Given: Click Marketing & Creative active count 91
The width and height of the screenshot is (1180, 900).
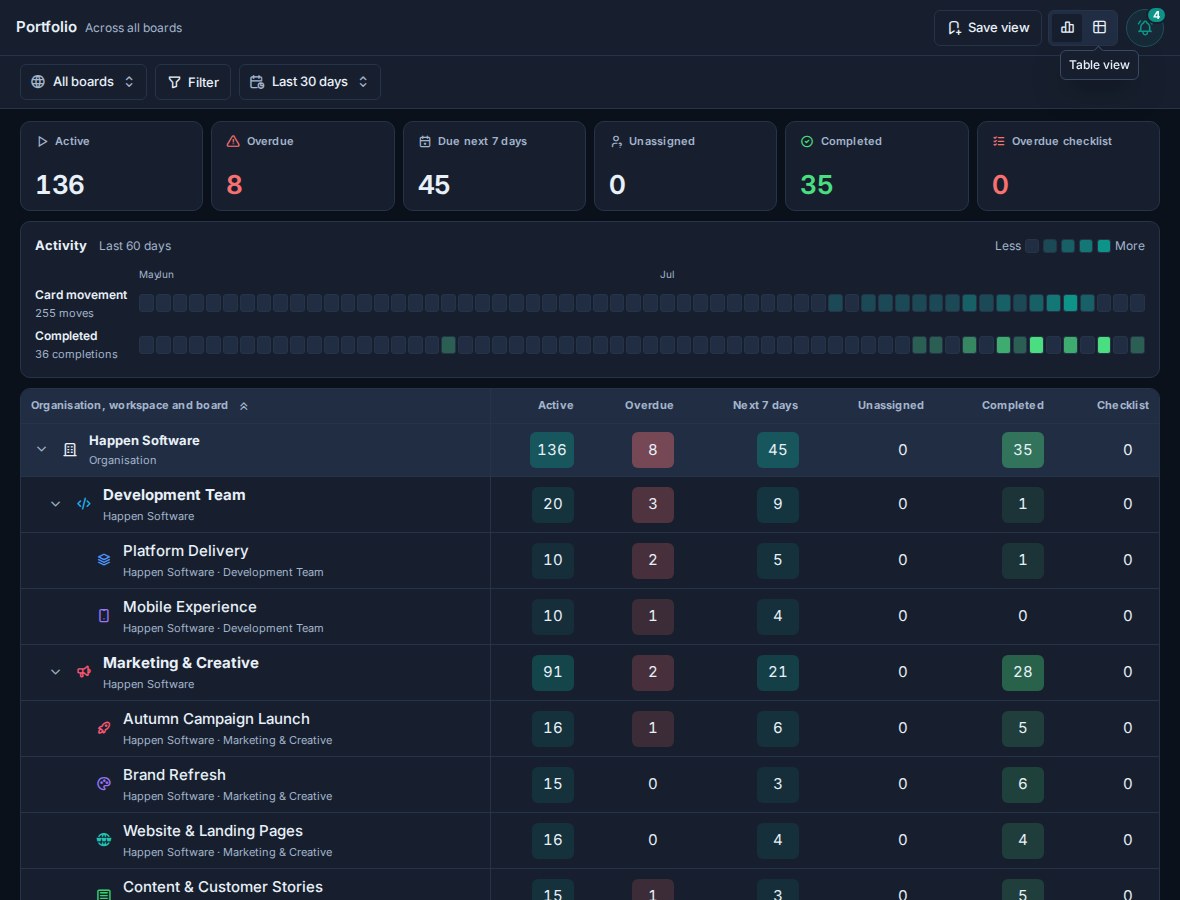Looking at the screenshot, I should point(552,672).
